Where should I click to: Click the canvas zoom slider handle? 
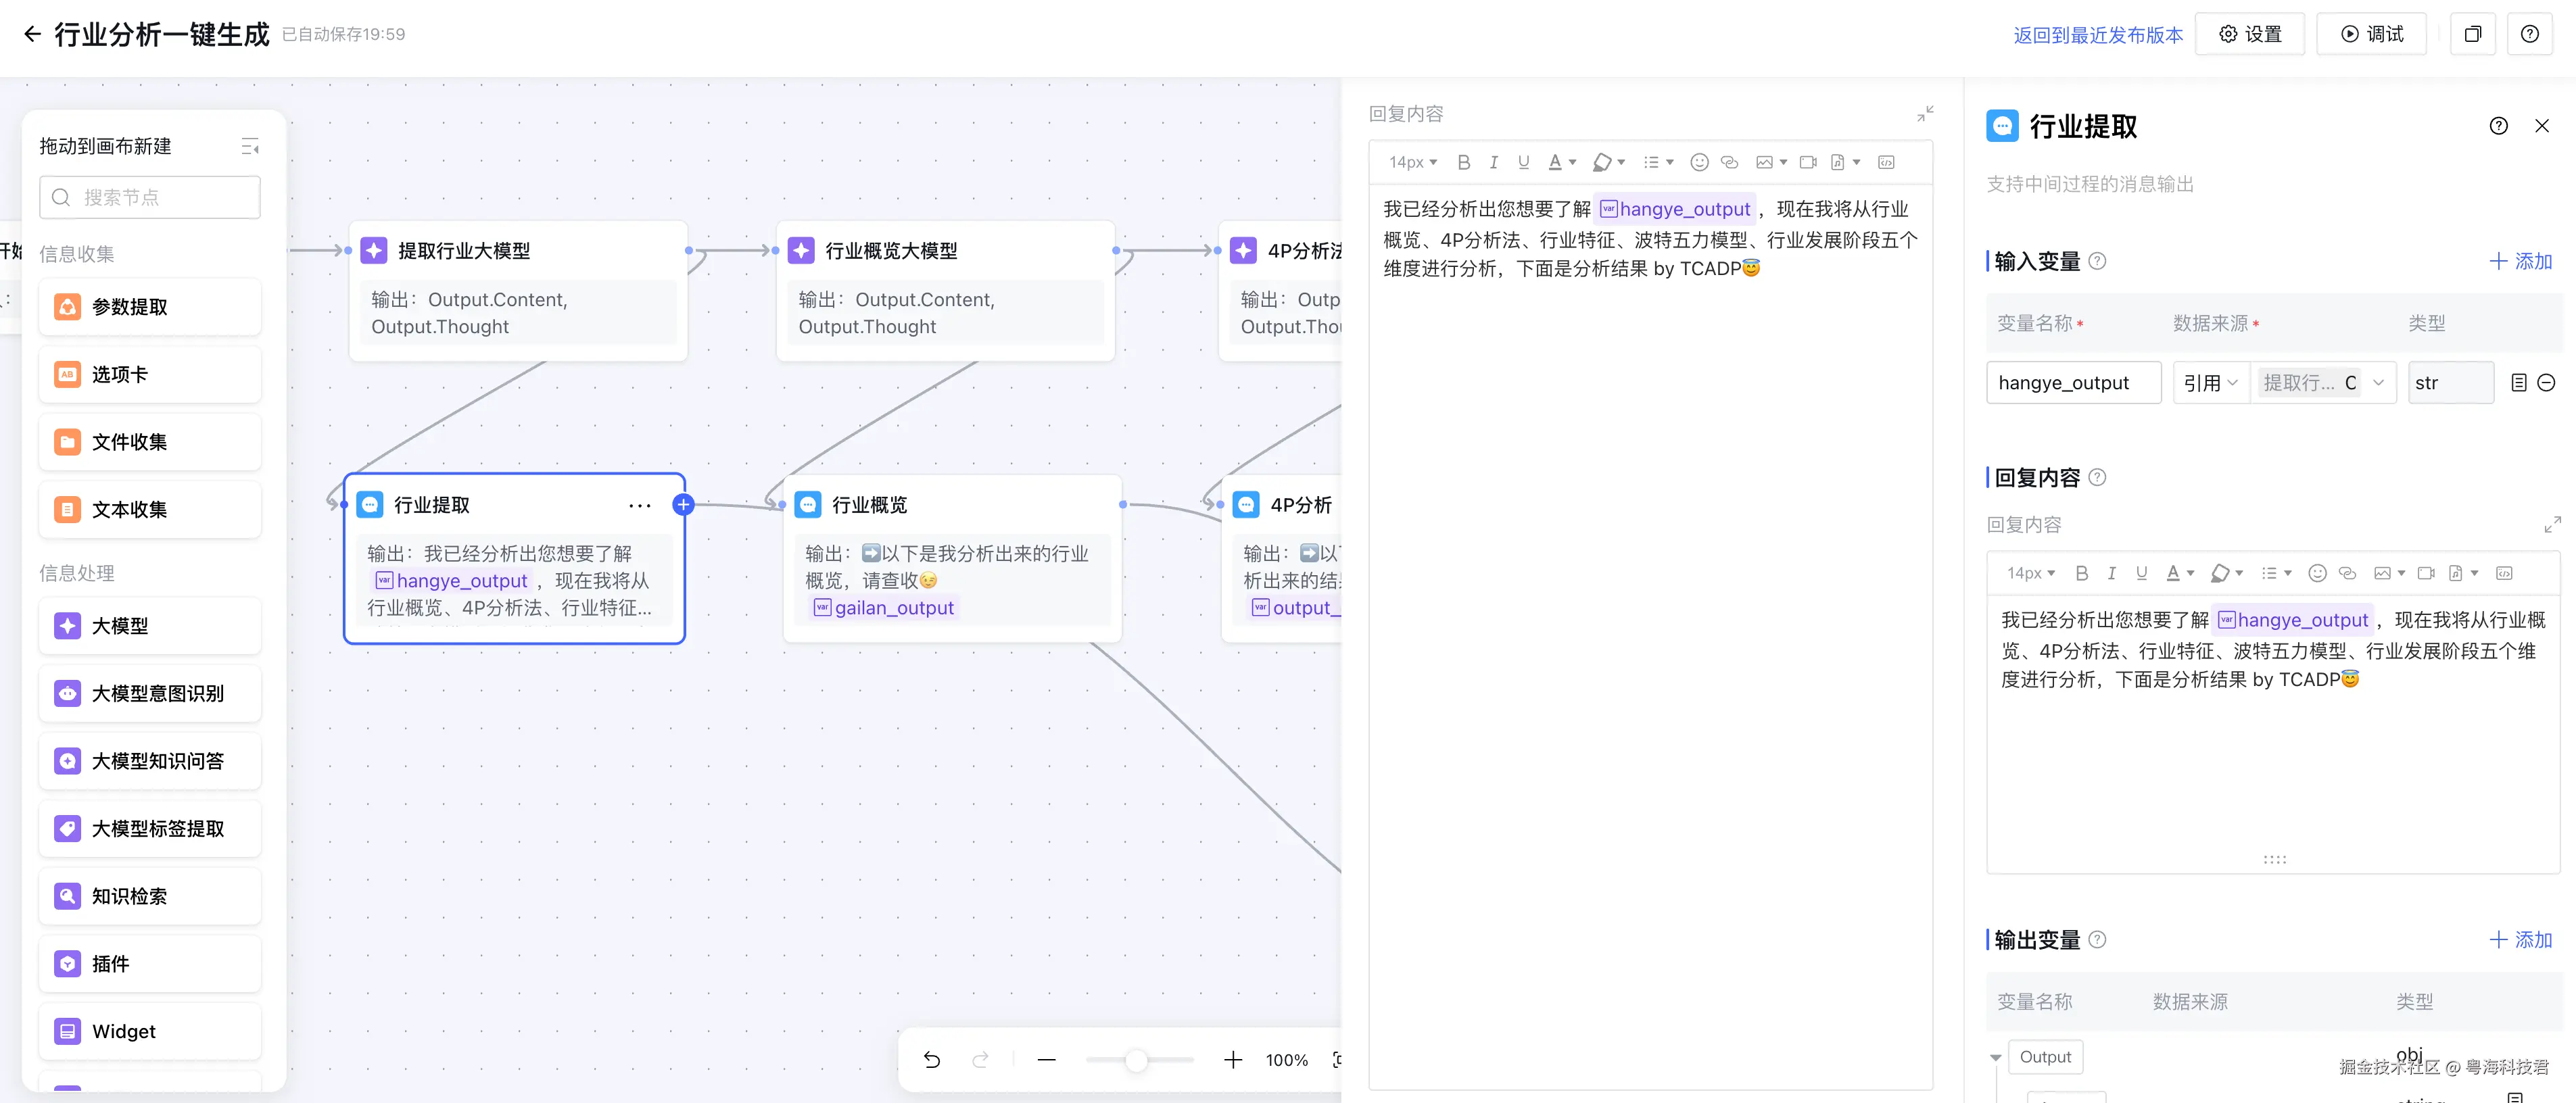pyautogui.click(x=1135, y=1060)
